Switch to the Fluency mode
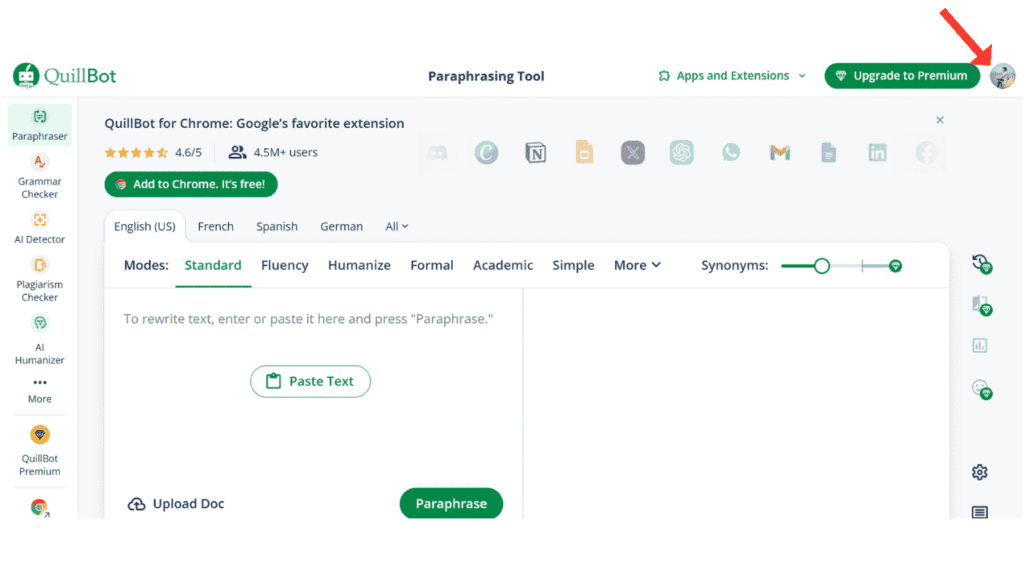Screen dimensions: 1024x576 click(x=284, y=266)
